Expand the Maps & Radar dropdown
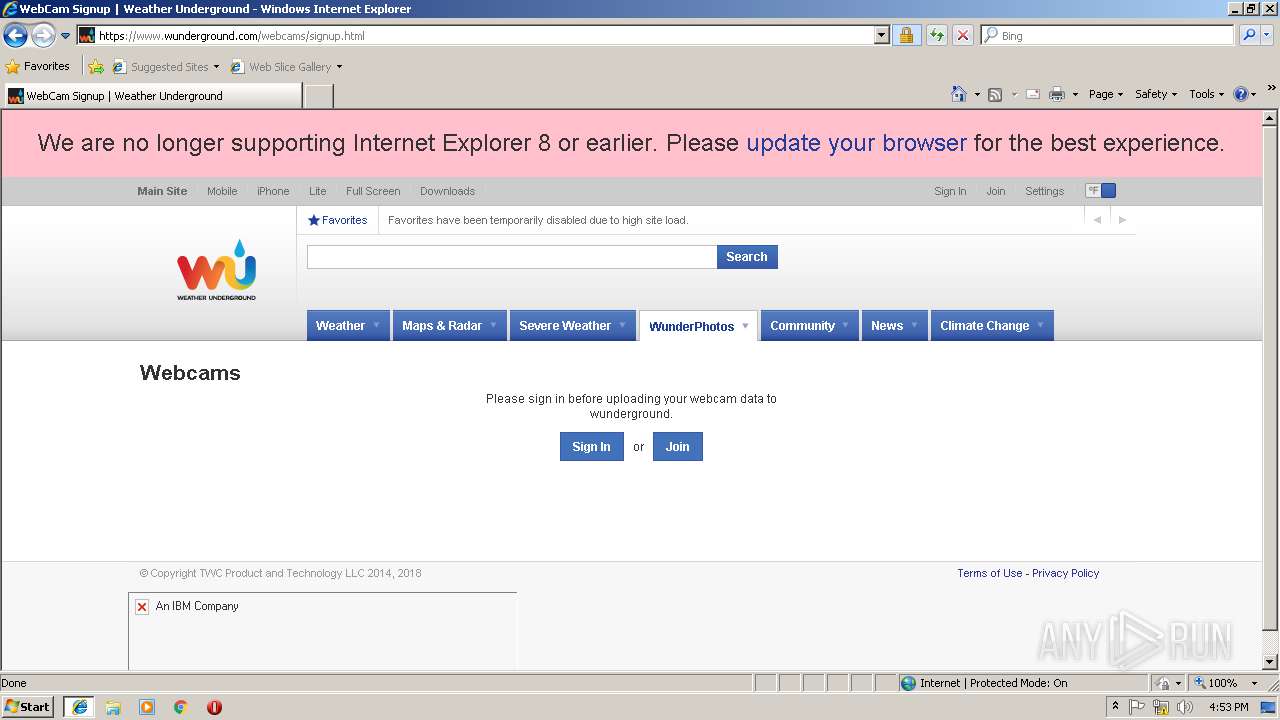 coord(493,325)
